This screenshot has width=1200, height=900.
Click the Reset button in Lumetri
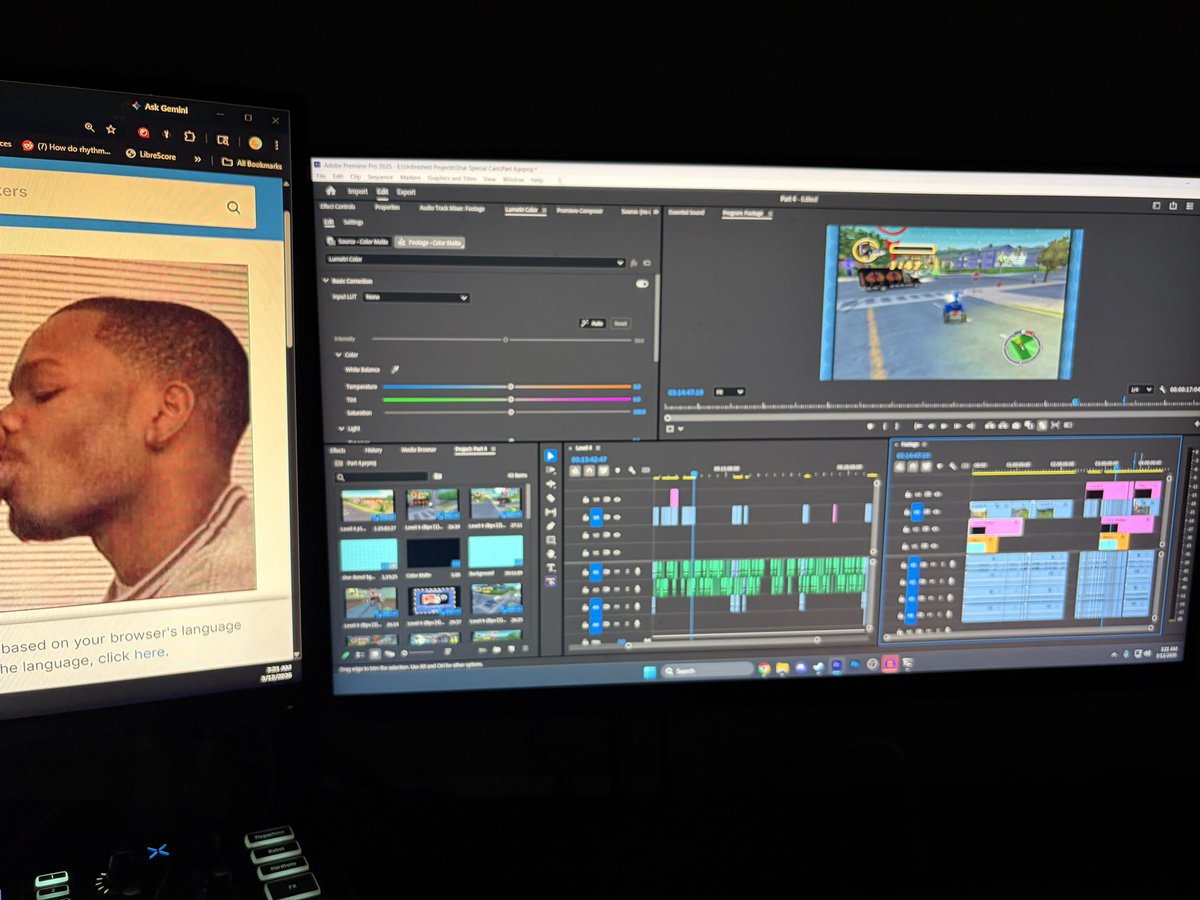tap(621, 323)
